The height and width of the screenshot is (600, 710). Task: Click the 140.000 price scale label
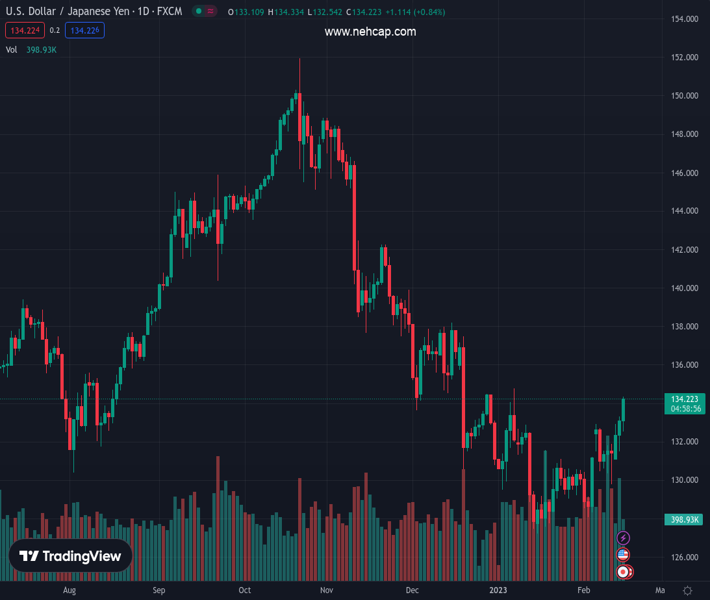point(684,288)
